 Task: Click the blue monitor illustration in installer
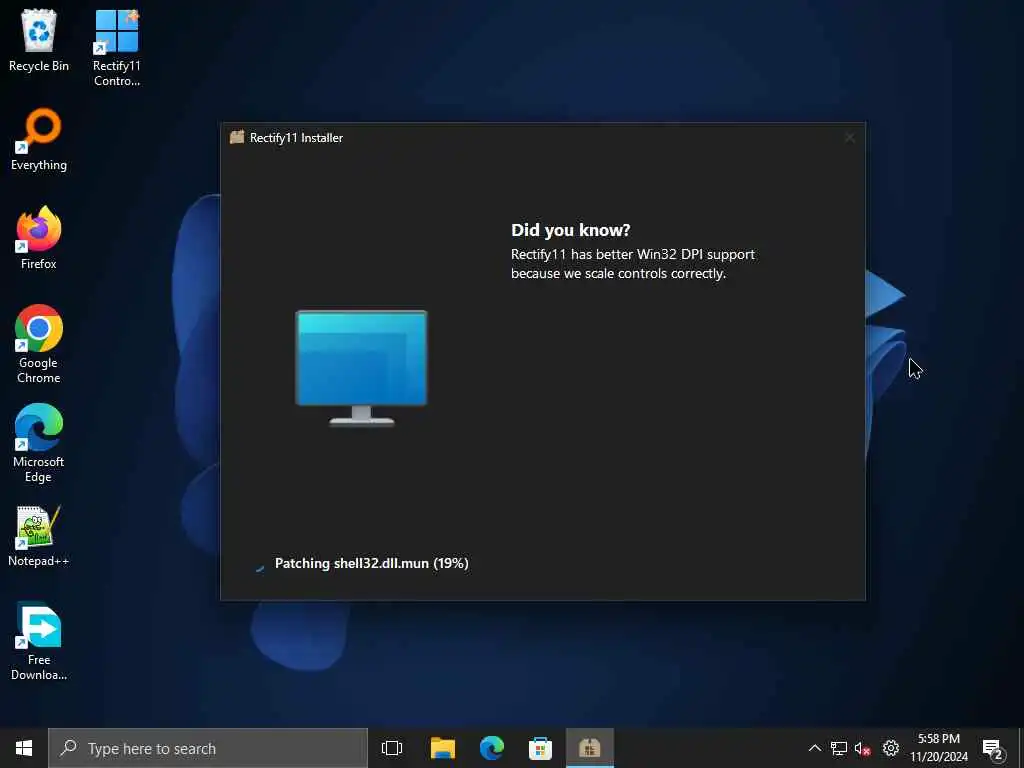click(361, 368)
